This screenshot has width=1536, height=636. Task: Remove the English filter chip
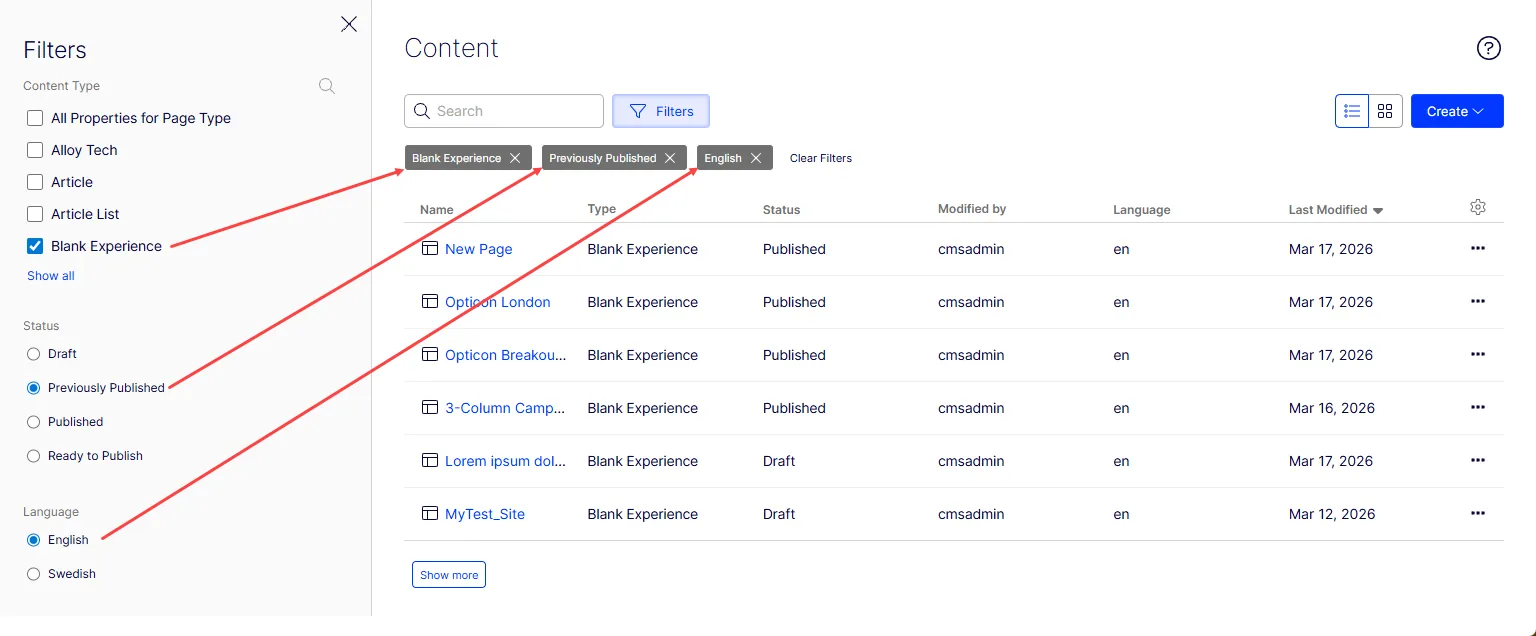pos(756,158)
